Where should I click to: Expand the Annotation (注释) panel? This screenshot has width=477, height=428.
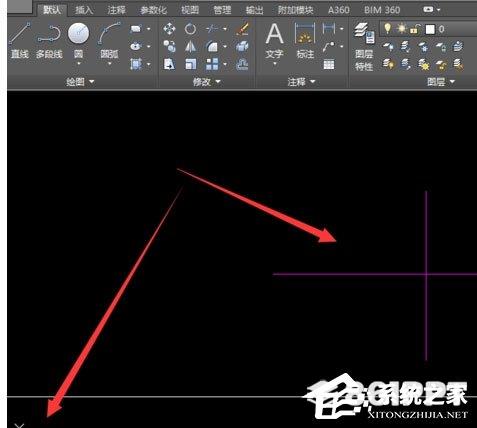point(301,82)
